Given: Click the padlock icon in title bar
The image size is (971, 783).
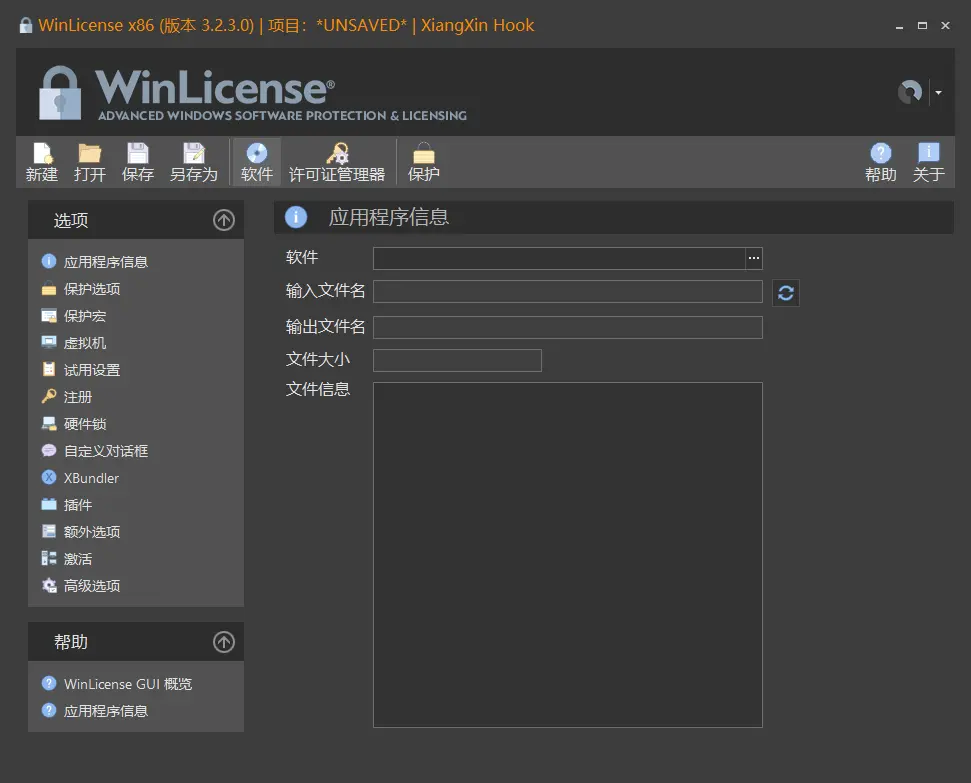Looking at the screenshot, I should (x=25, y=25).
